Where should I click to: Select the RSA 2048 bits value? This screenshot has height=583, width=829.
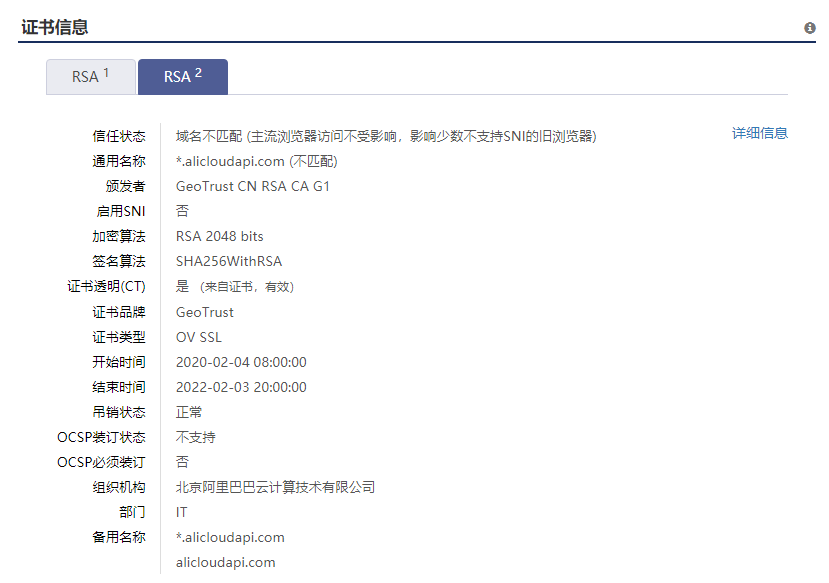(219, 236)
